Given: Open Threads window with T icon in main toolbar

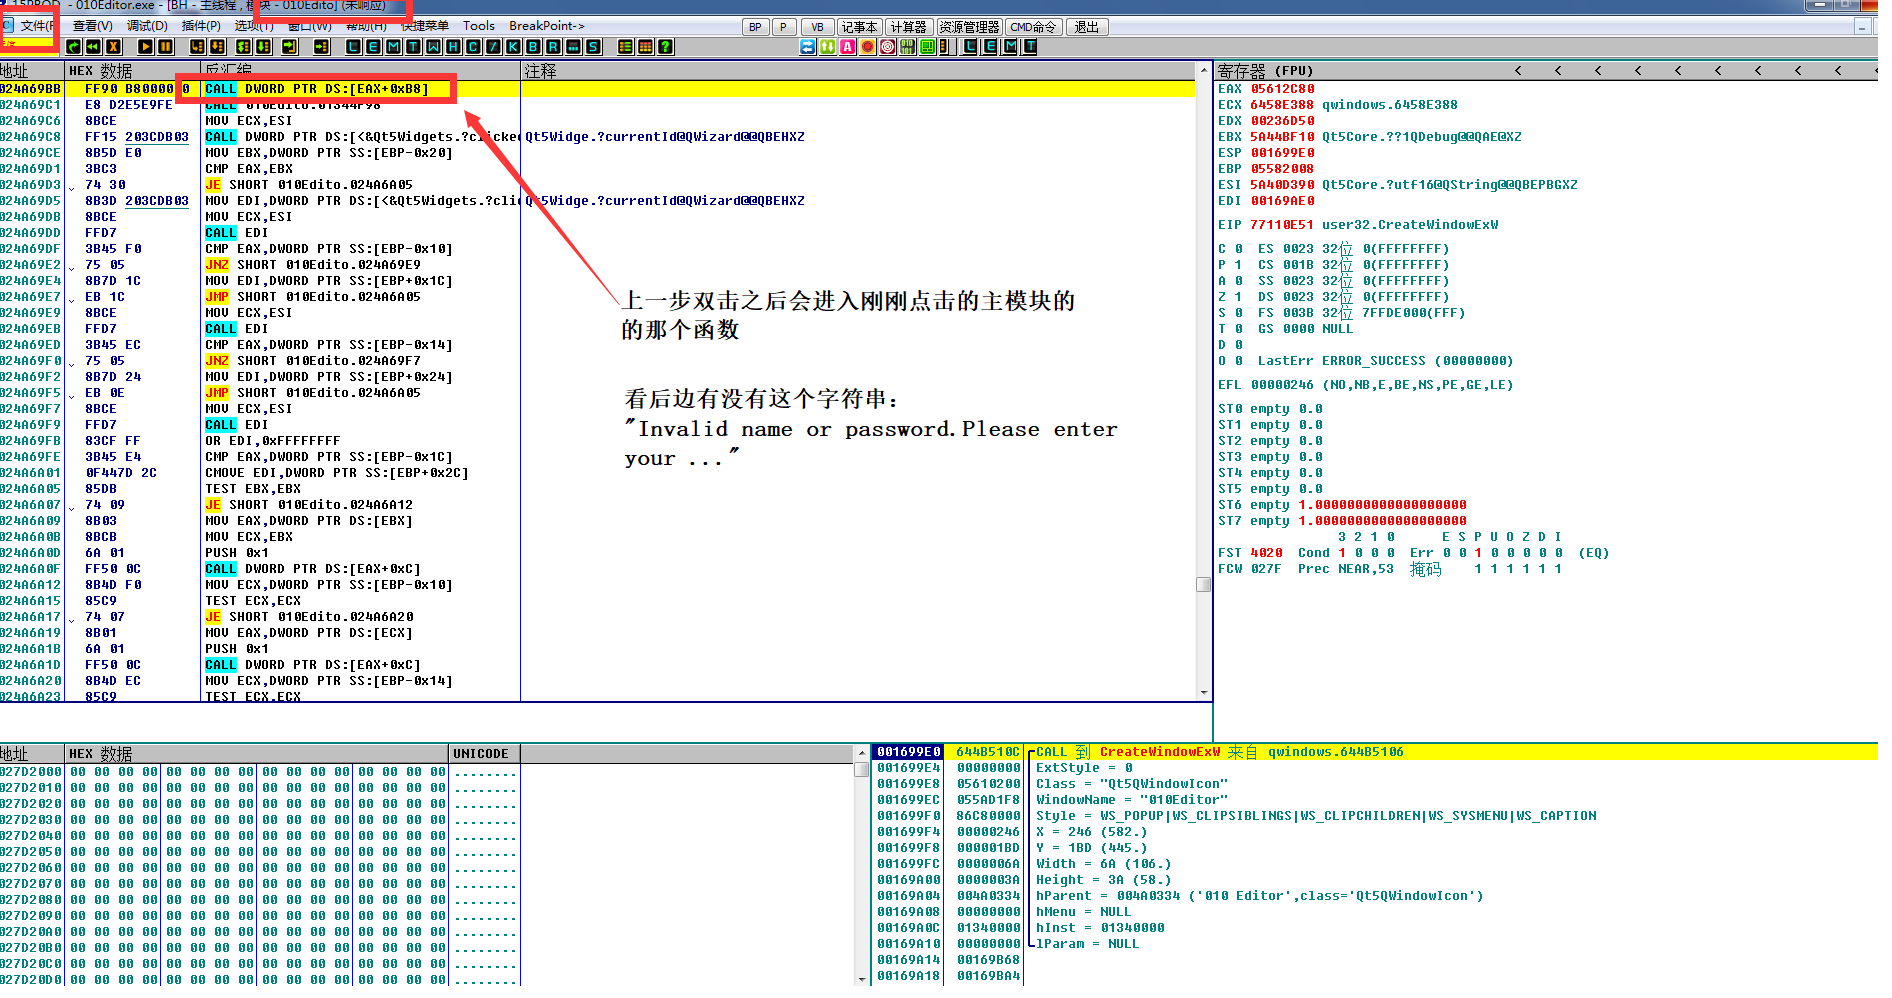Looking at the screenshot, I should click(413, 46).
